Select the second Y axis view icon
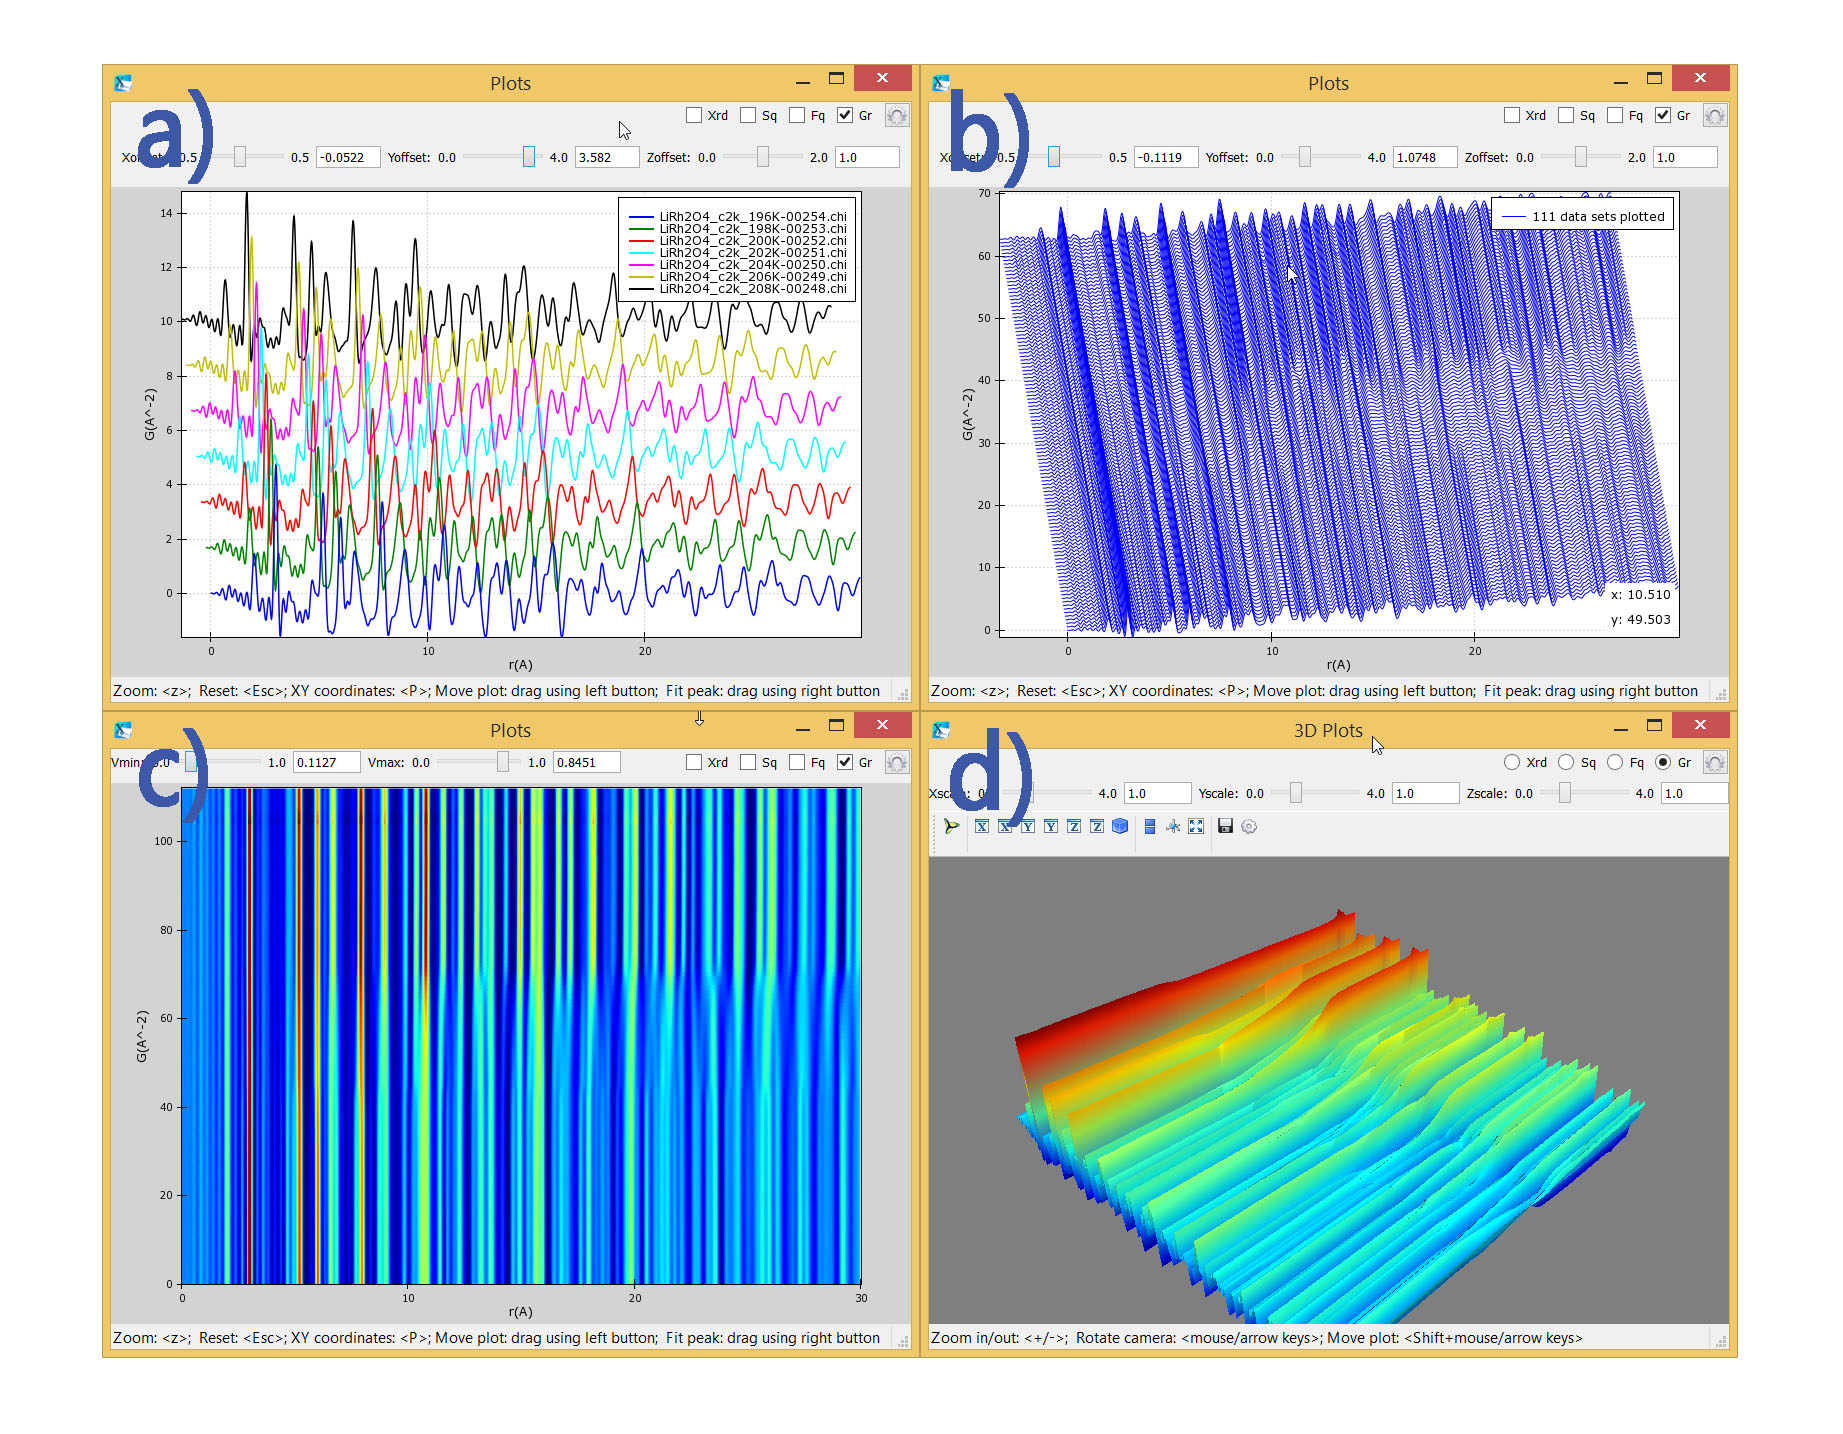Screen dimensions: 1843x1434 coord(1051,826)
